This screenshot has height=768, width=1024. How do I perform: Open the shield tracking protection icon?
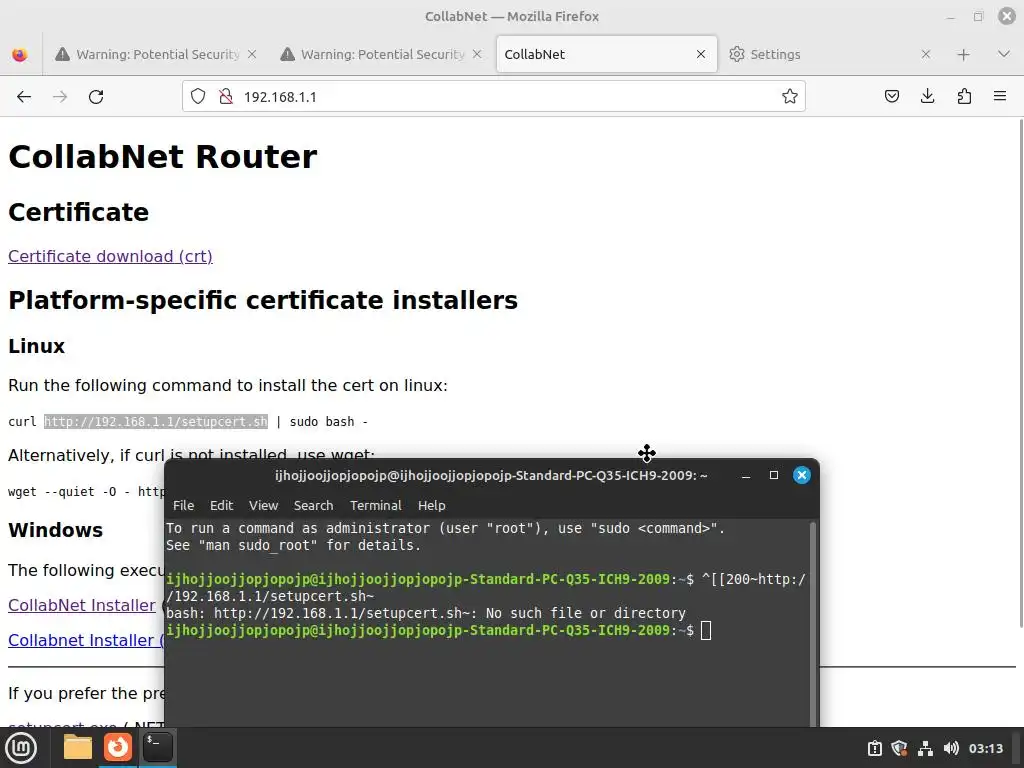click(x=198, y=97)
